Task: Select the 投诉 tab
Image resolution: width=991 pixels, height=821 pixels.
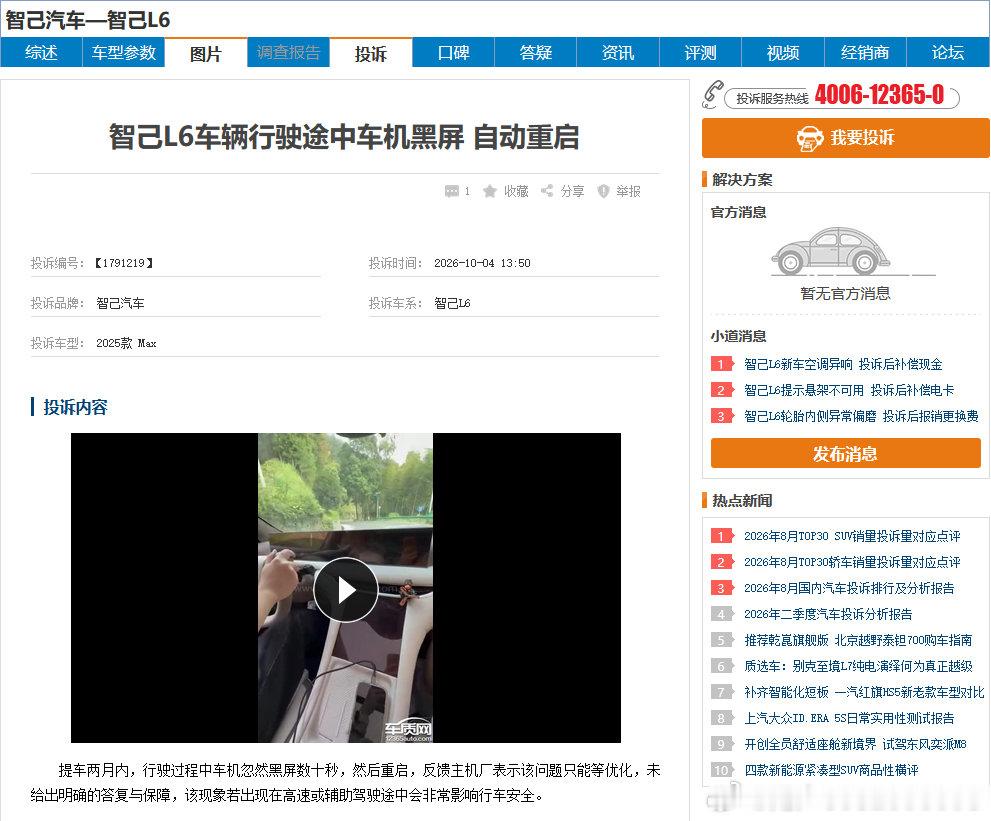Action: [x=371, y=52]
